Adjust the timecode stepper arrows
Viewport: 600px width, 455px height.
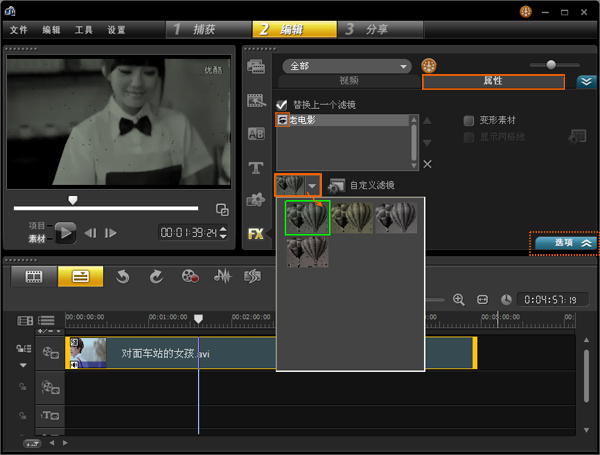(223, 232)
